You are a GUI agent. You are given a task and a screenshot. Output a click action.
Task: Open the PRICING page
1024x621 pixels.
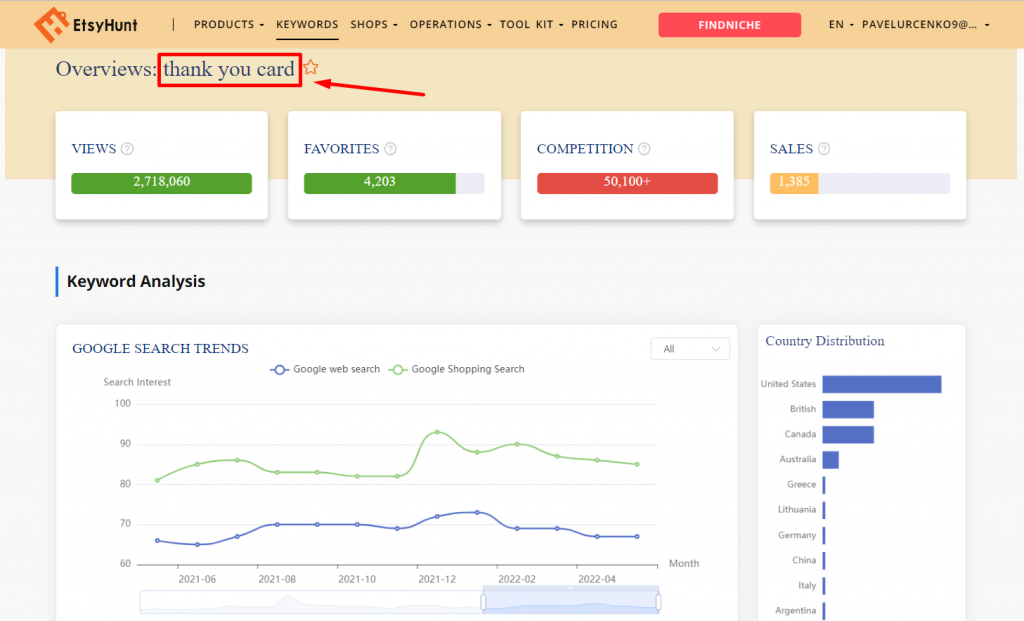click(594, 24)
